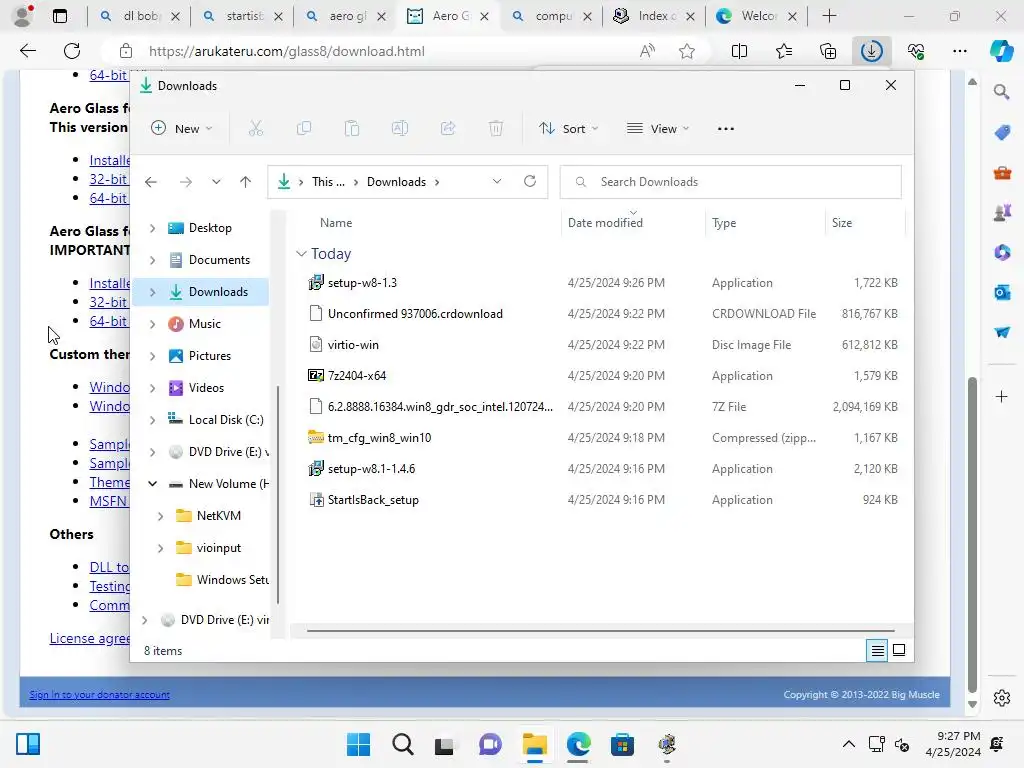Switch to the Welcome browser tab
Viewport: 1024px width, 768px height.
756,16
